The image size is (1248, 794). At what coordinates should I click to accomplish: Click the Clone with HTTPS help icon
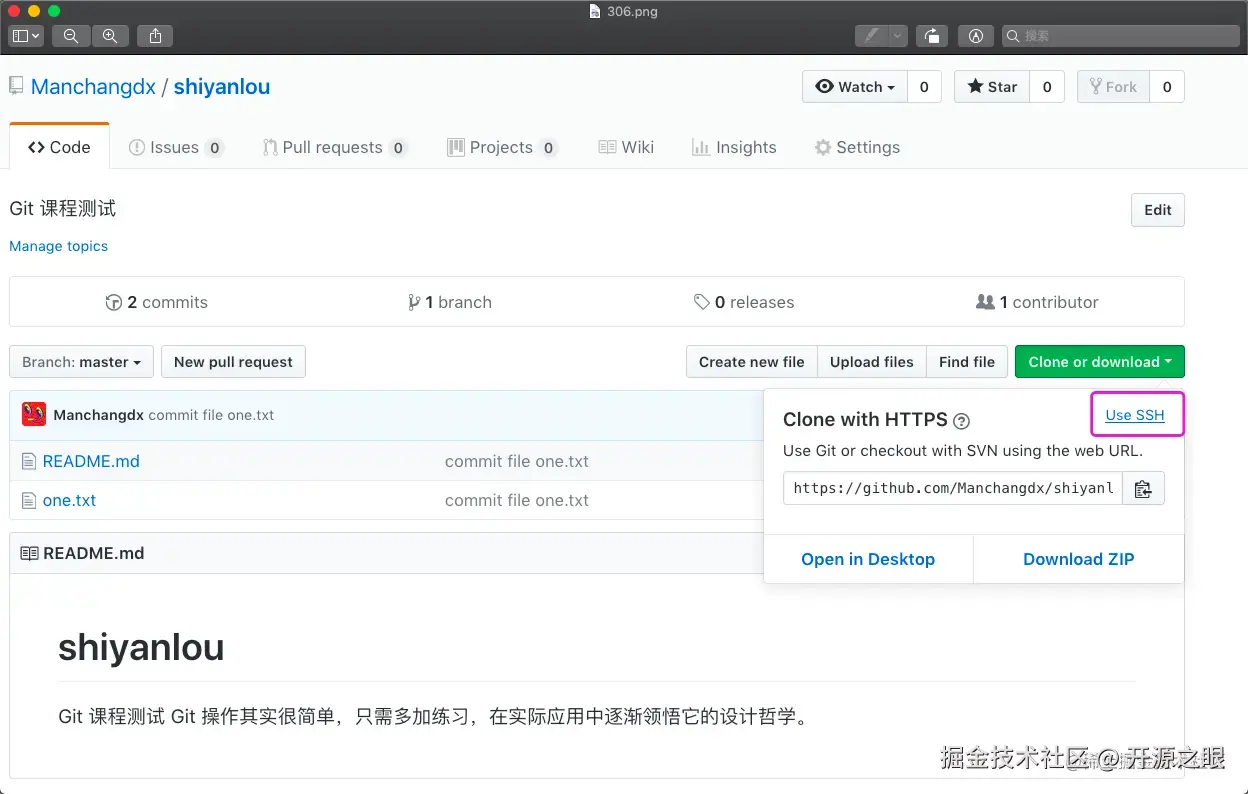(x=962, y=421)
